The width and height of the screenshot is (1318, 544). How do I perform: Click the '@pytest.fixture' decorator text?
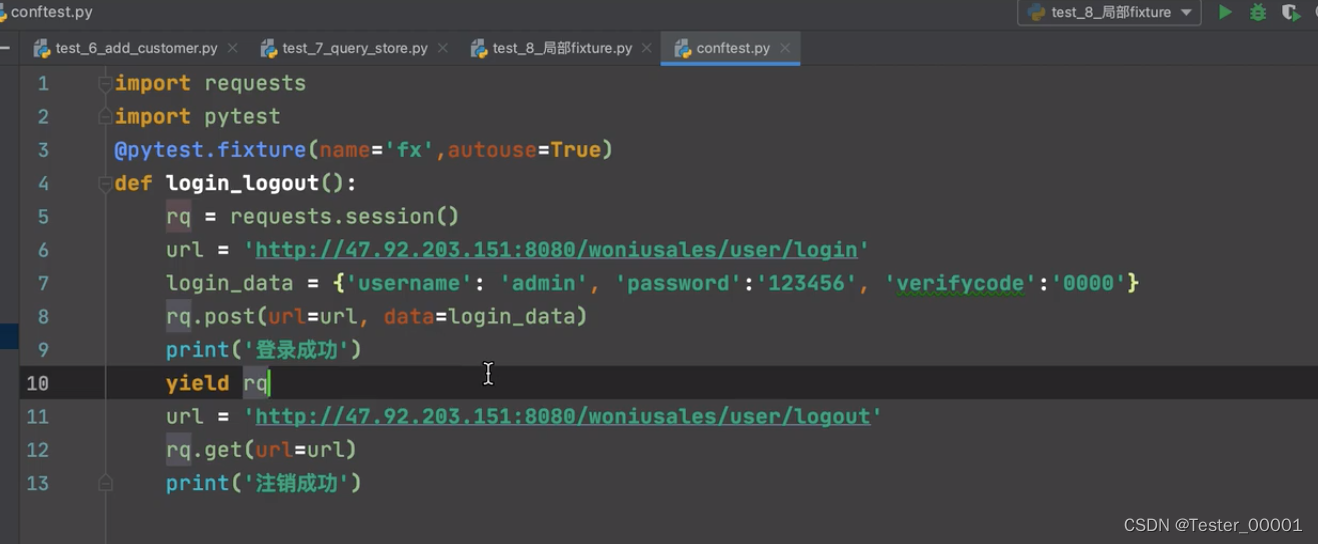(210, 150)
